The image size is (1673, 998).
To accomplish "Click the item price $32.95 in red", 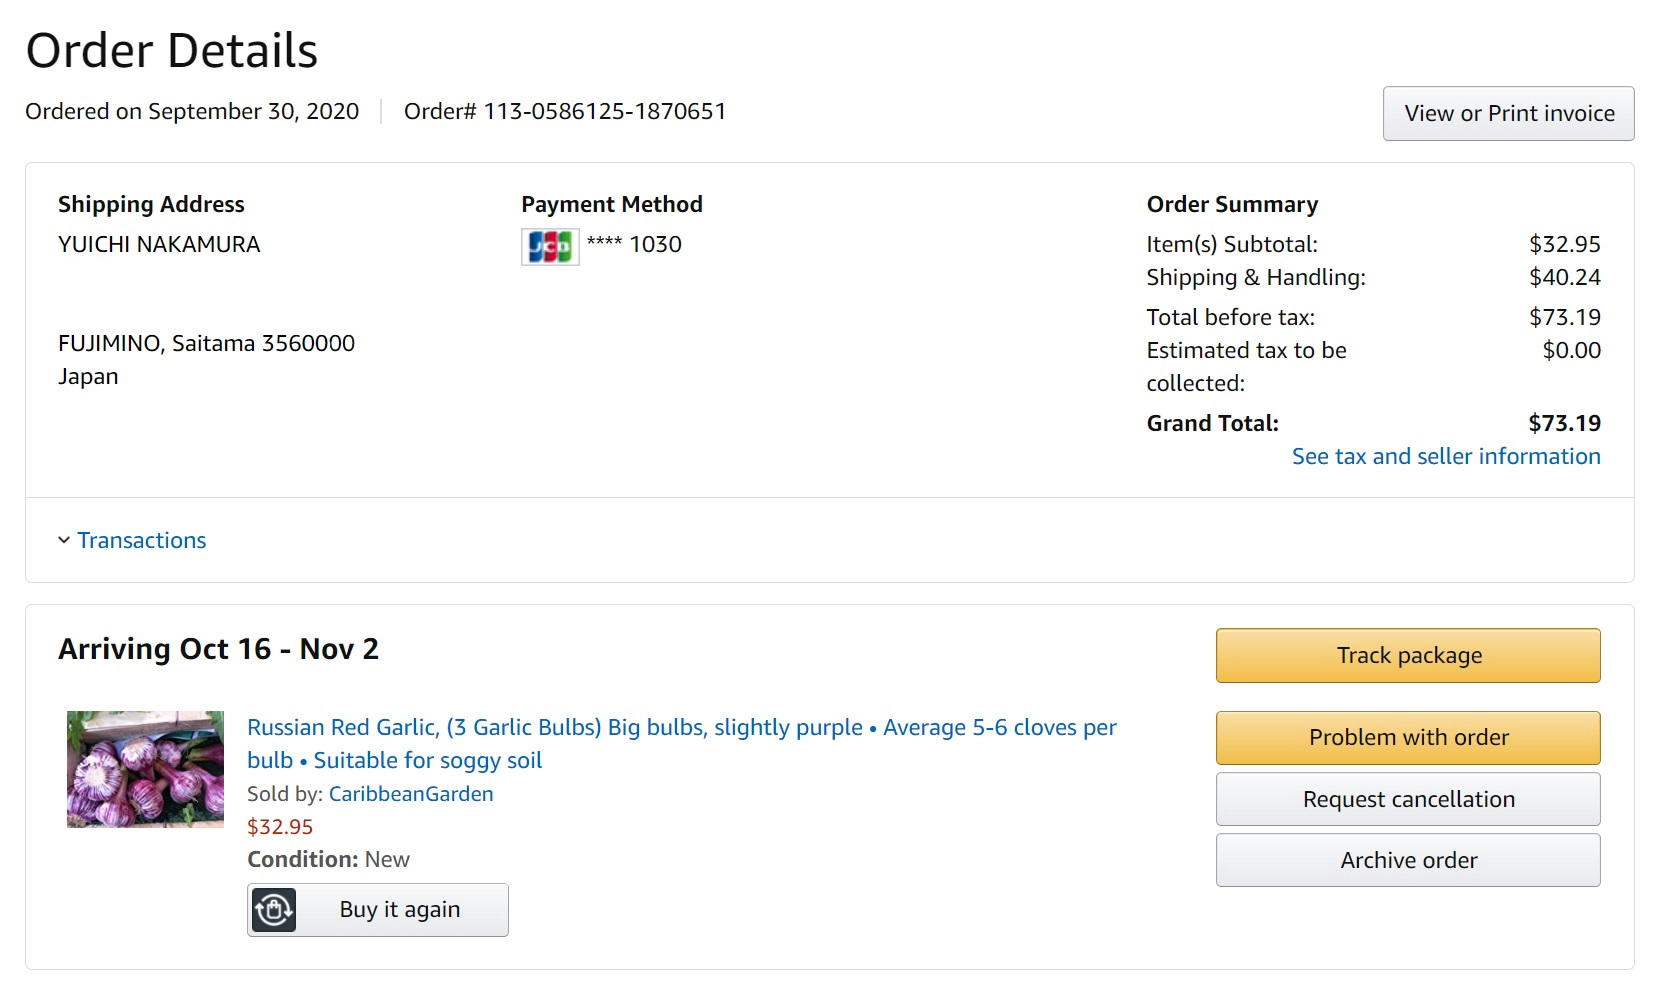I will point(280,827).
